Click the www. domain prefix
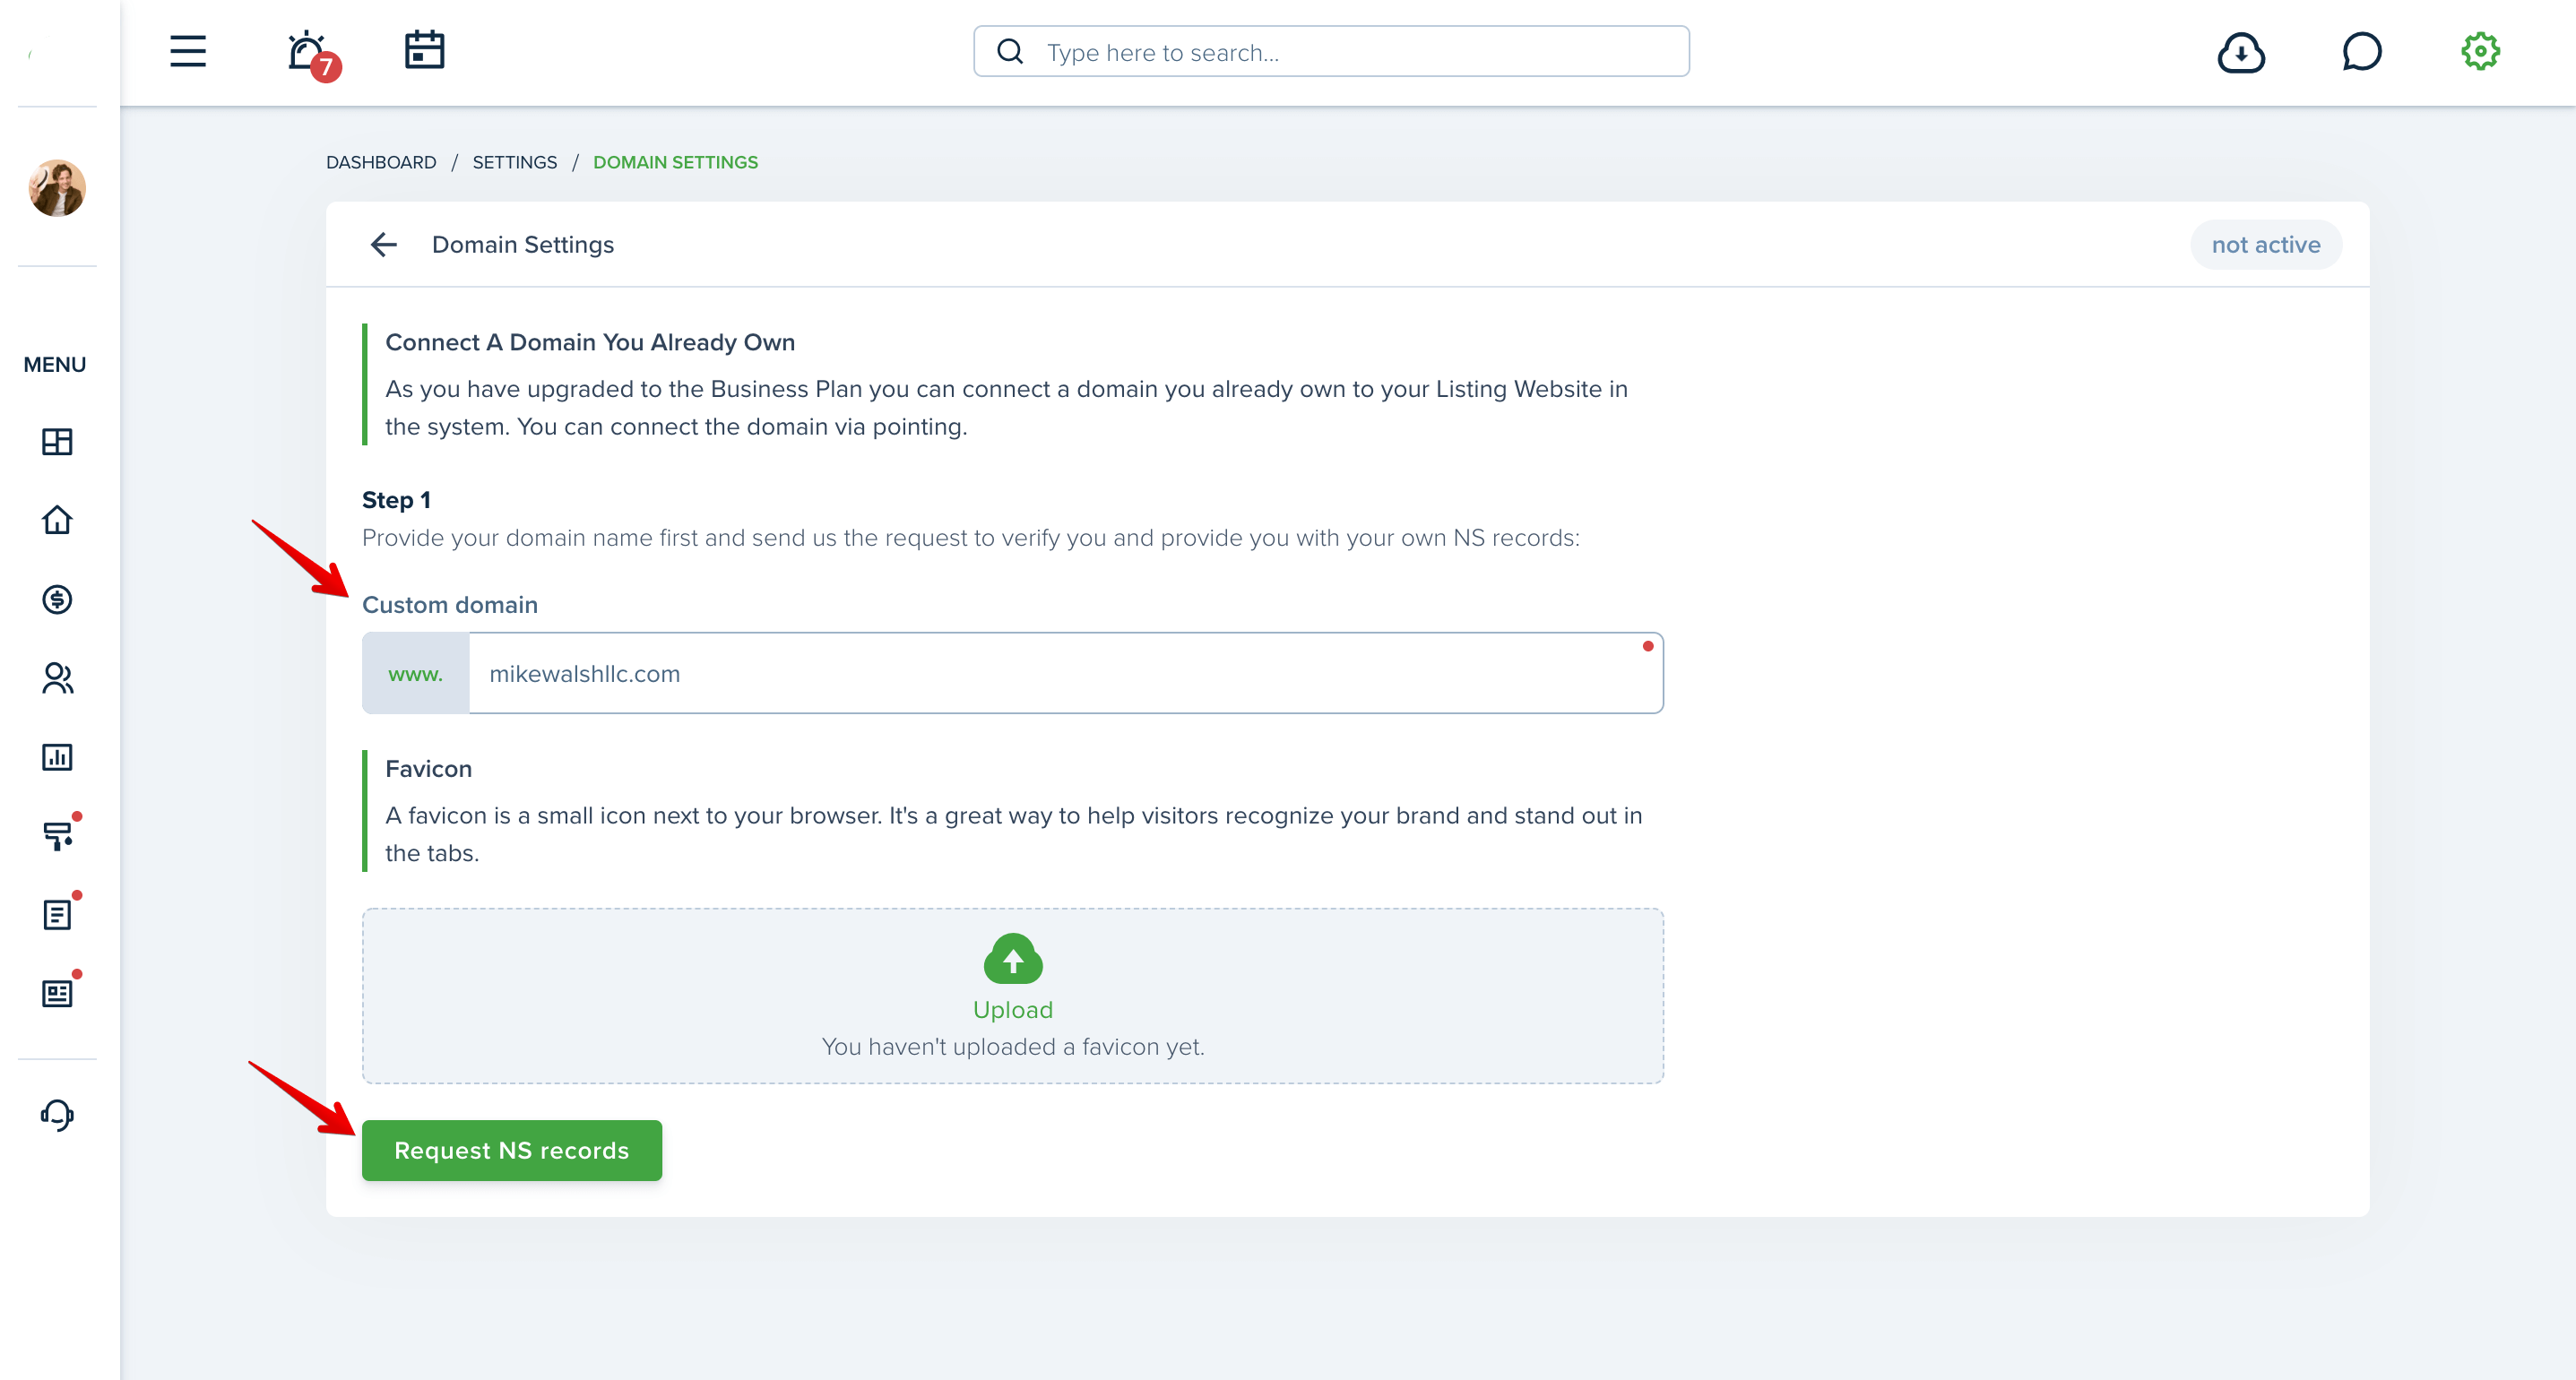 415,673
